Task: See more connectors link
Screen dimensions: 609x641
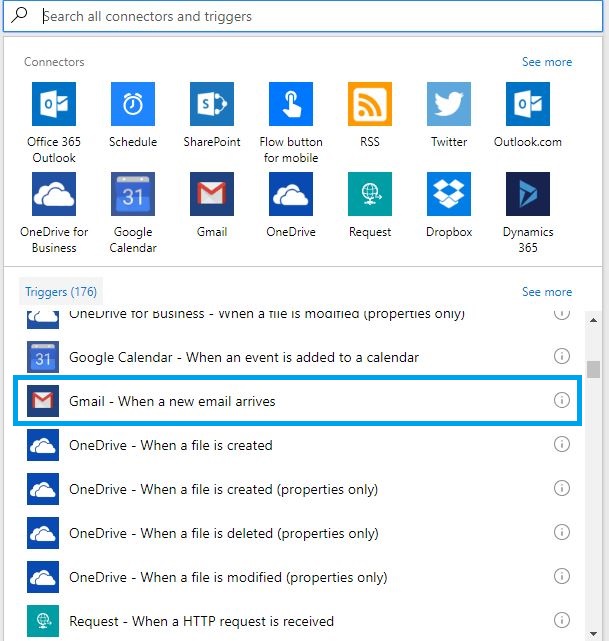Action: pos(547,62)
